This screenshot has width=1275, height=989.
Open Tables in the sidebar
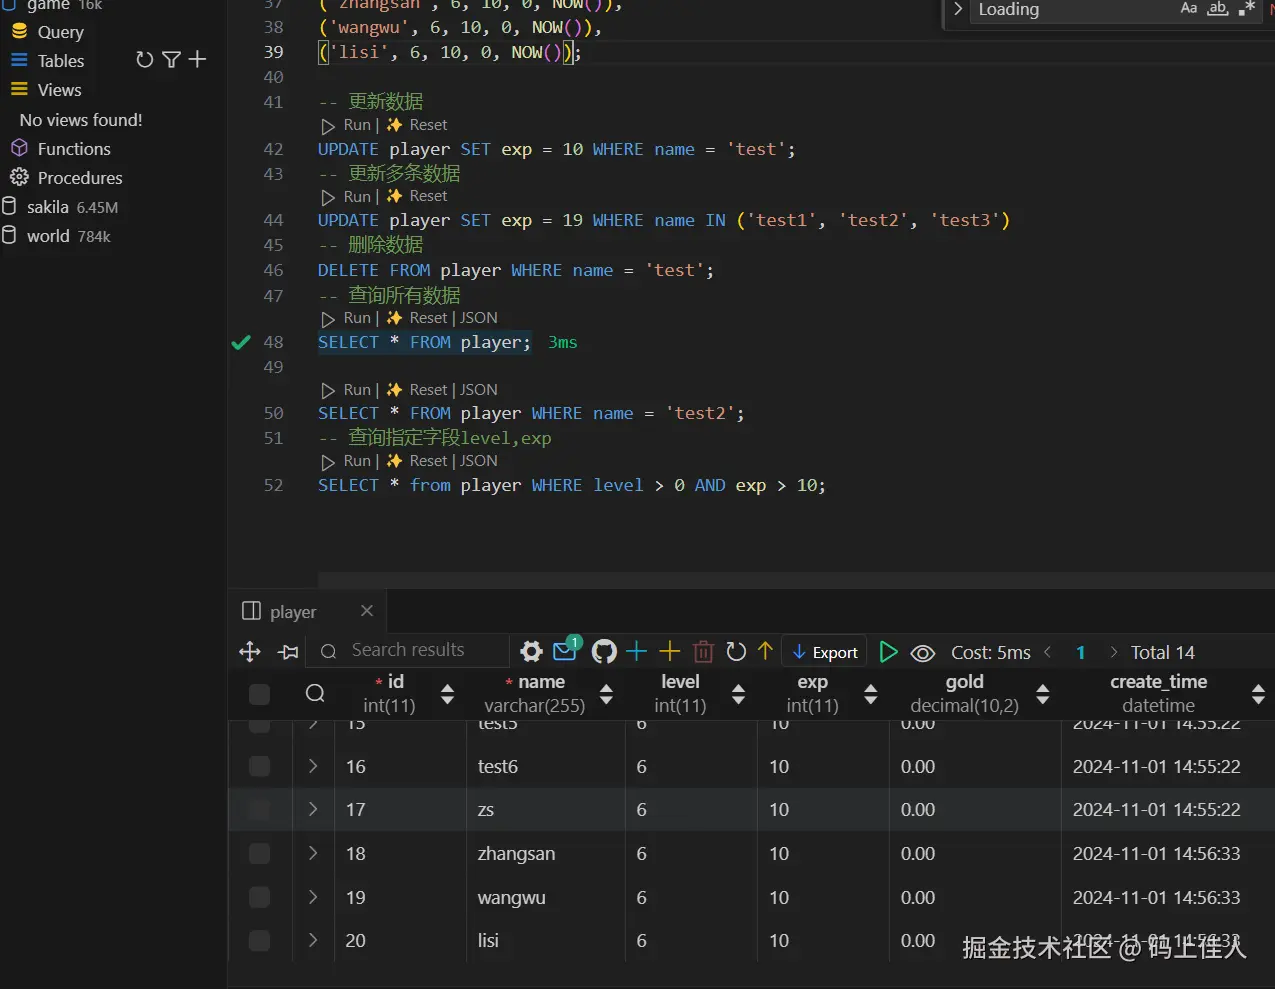[x=61, y=61]
